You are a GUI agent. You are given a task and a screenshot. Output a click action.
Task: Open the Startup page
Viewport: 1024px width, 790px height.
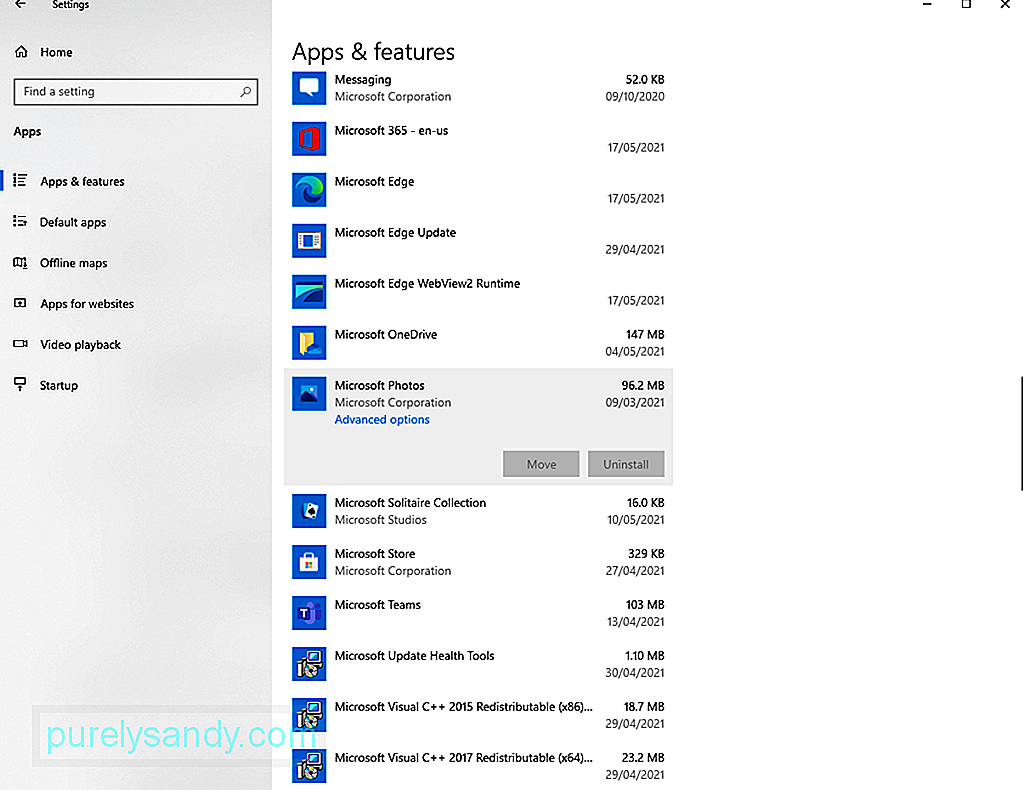(59, 385)
